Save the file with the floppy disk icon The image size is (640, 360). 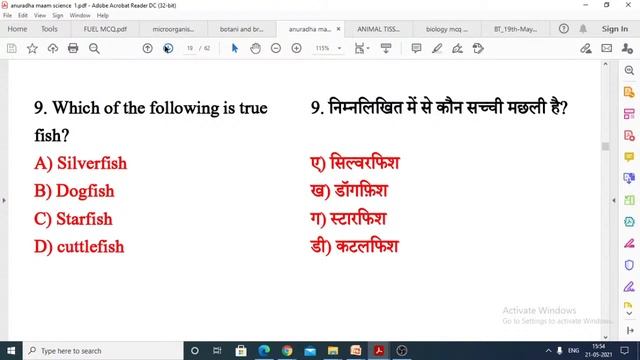12,49
